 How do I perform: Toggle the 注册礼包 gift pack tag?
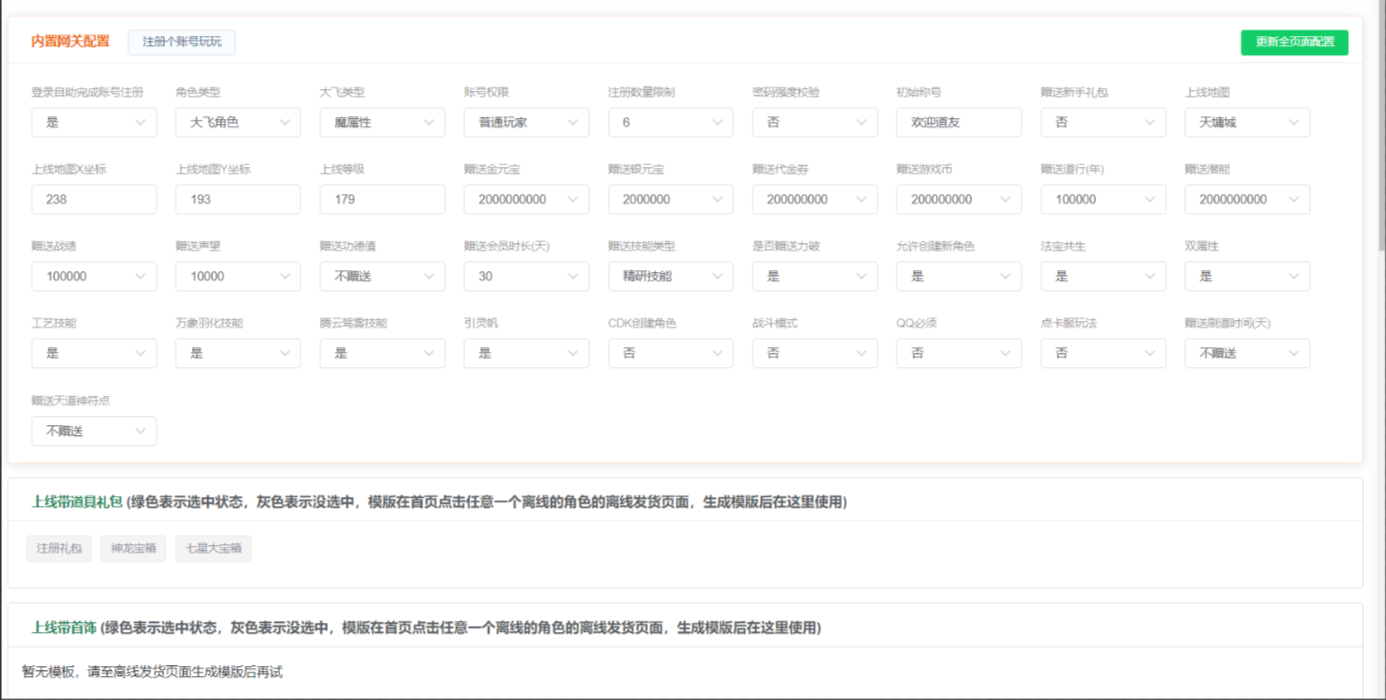coord(59,548)
